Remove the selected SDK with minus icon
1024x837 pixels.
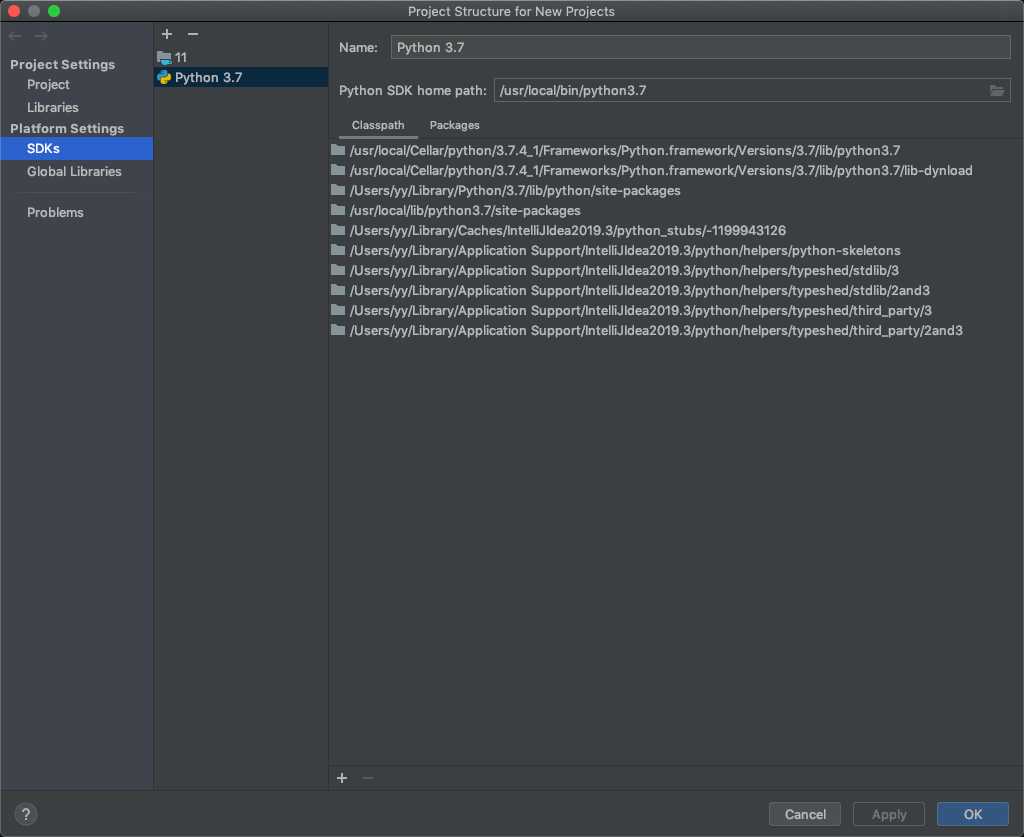point(193,34)
